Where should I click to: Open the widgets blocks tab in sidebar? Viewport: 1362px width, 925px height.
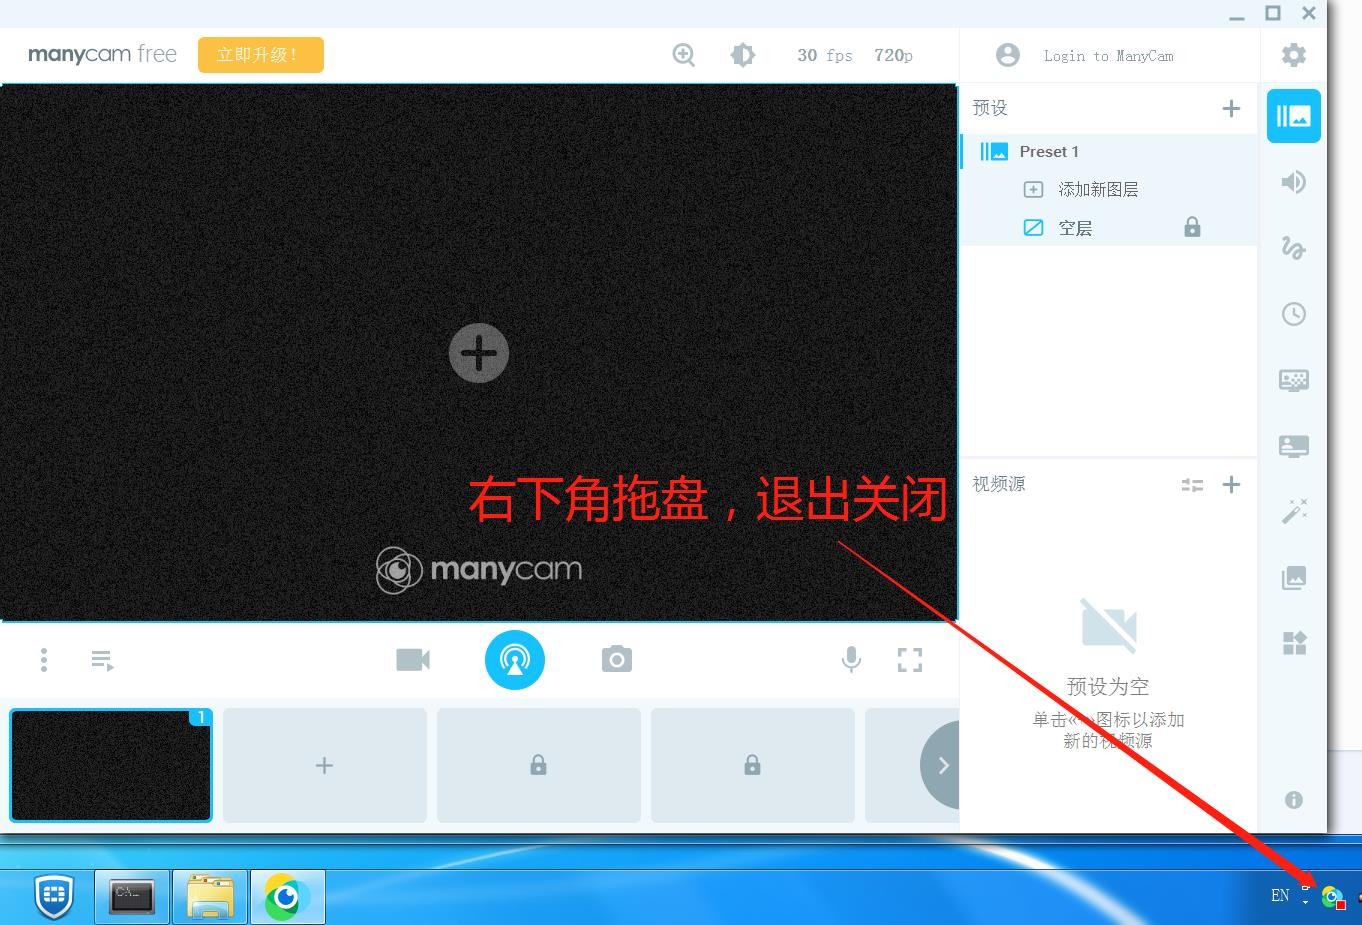click(1294, 643)
